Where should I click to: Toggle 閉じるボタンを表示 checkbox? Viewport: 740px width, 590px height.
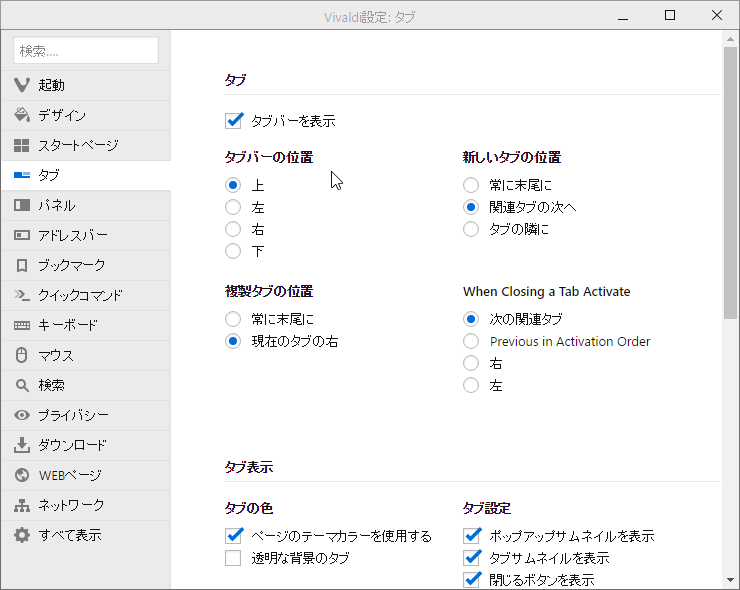(x=472, y=580)
